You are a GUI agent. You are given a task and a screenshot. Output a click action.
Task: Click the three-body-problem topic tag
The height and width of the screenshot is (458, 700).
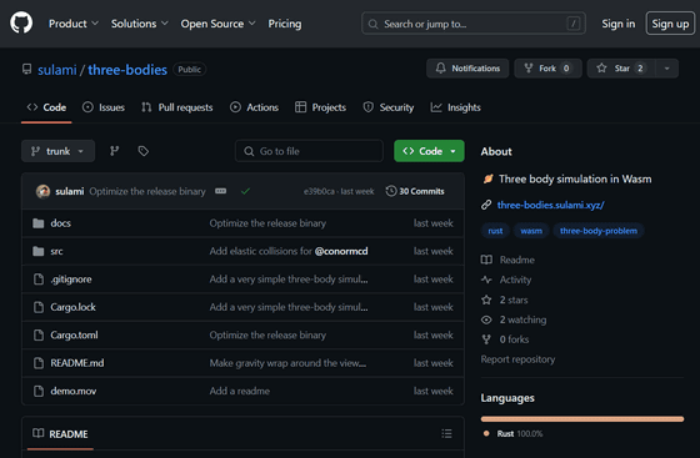coord(598,231)
